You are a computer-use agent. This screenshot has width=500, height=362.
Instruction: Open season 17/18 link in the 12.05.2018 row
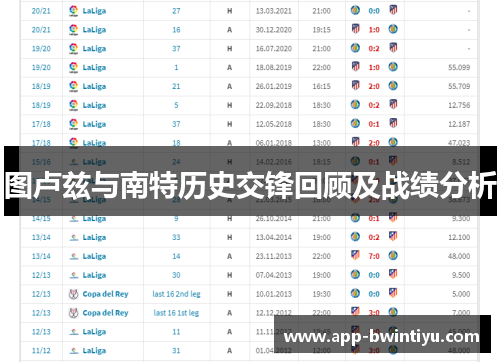[x=41, y=124]
